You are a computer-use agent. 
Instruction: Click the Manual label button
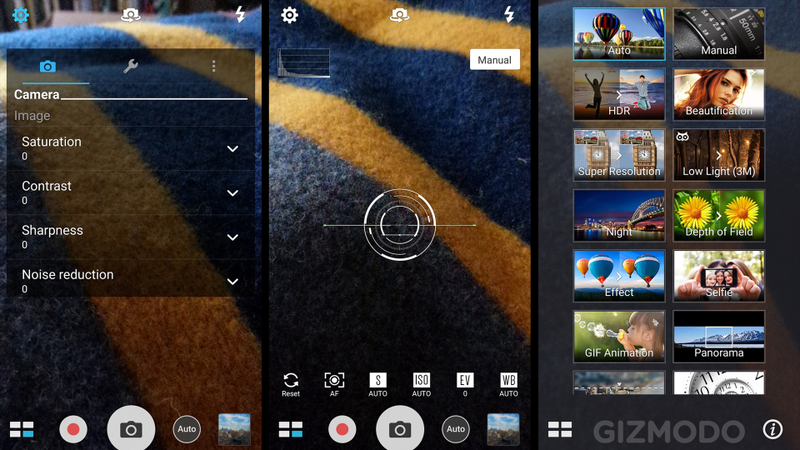pyautogui.click(x=494, y=60)
